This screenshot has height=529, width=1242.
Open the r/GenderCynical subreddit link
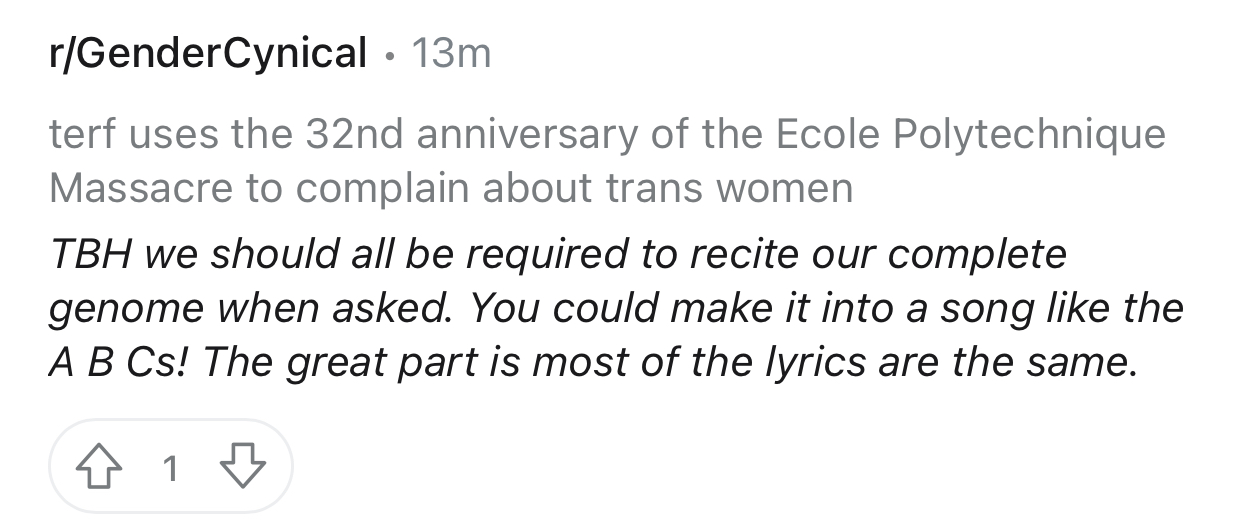tap(208, 53)
